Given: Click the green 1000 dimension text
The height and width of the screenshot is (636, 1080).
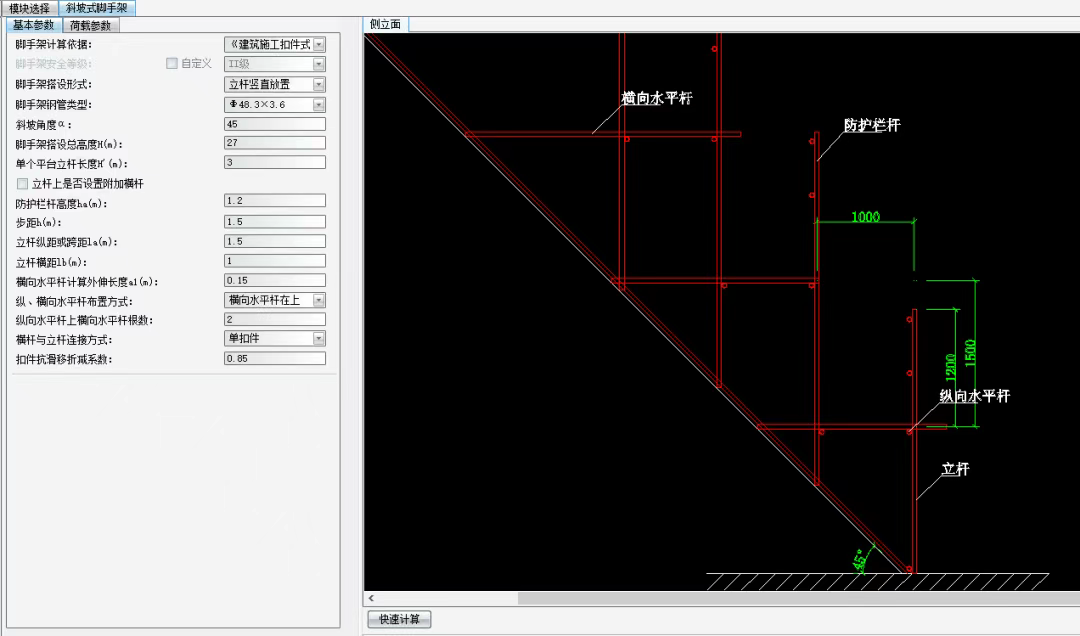Looking at the screenshot, I should pyautogui.click(x=866, y=217).
